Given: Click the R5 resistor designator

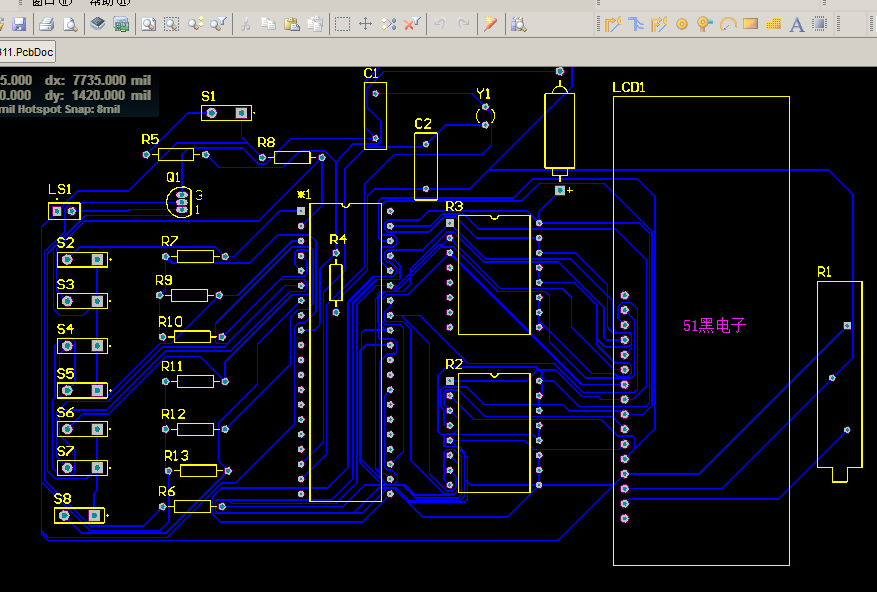Looking at the screenshot, I should 150,139.
